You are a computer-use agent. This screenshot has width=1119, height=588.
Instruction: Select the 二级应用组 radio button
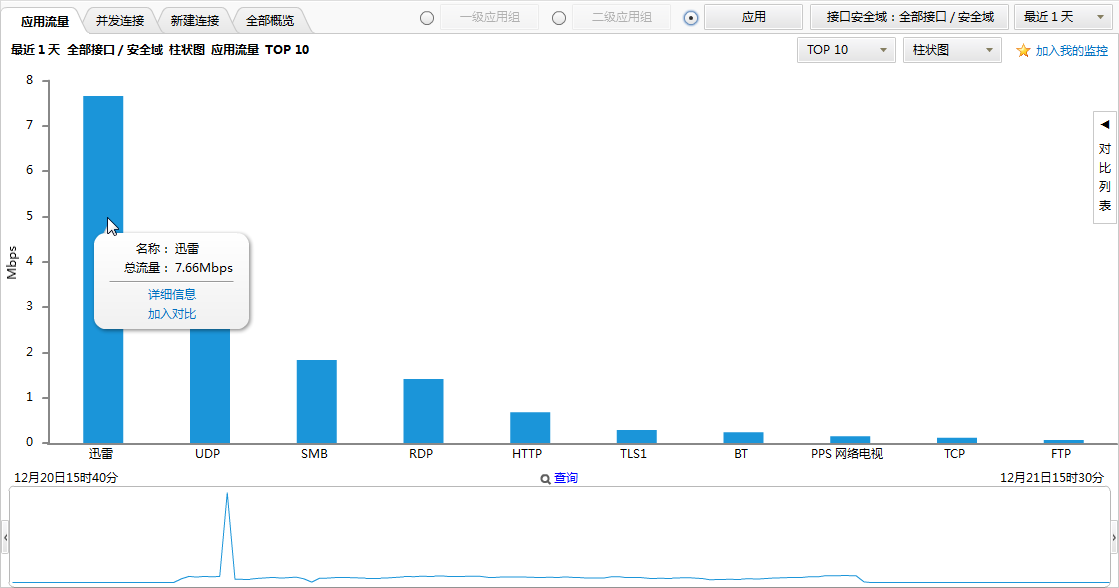(x=559, y=18)
